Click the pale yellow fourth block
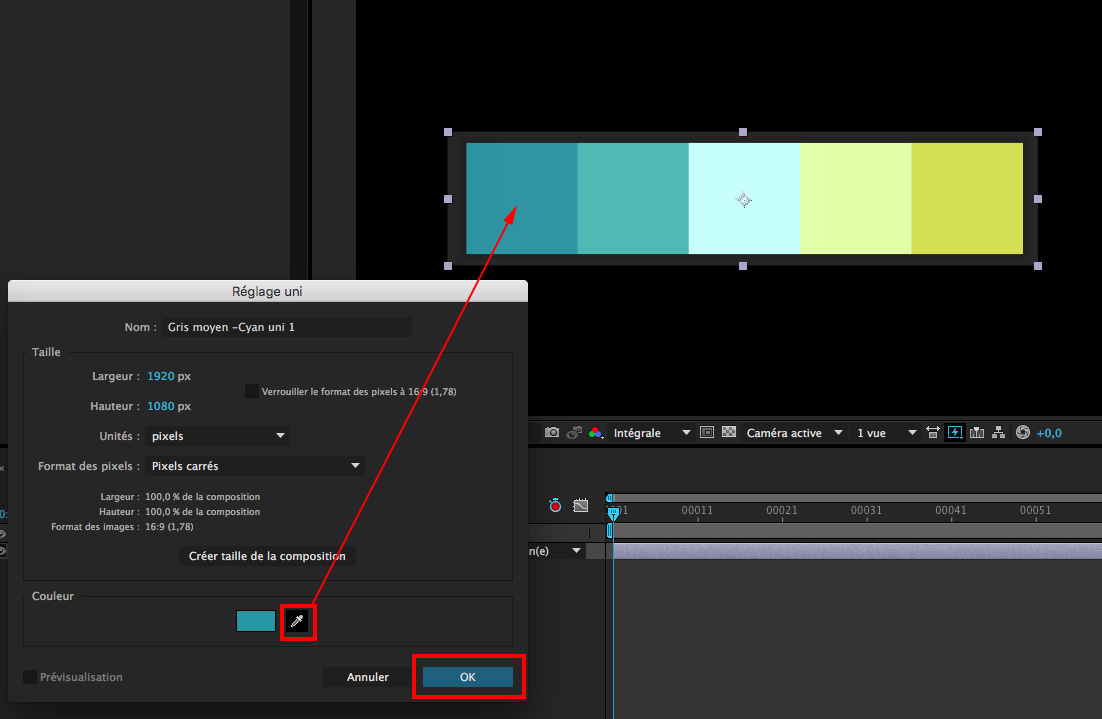1102x719 pixels. (856, 198)
